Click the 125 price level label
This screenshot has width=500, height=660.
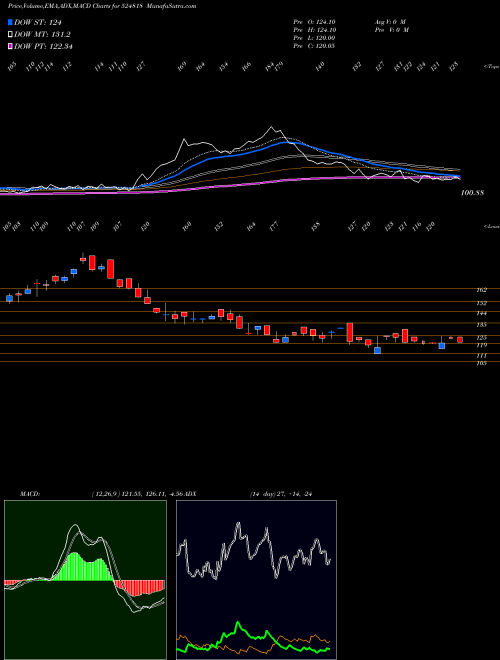pos(482,338)
